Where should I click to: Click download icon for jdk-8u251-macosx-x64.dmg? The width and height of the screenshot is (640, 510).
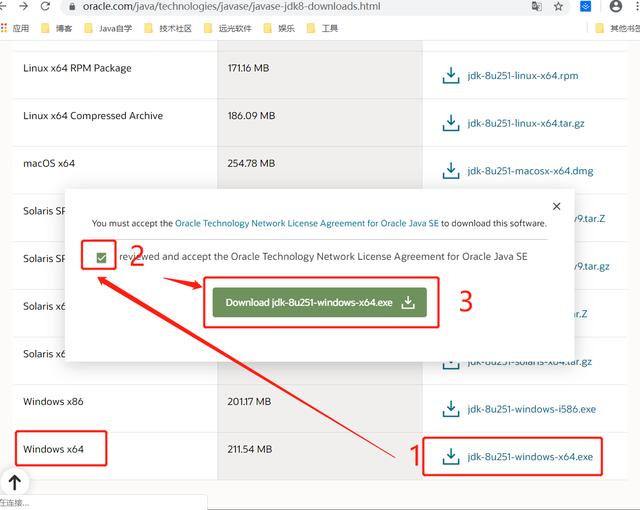point(451,171)
